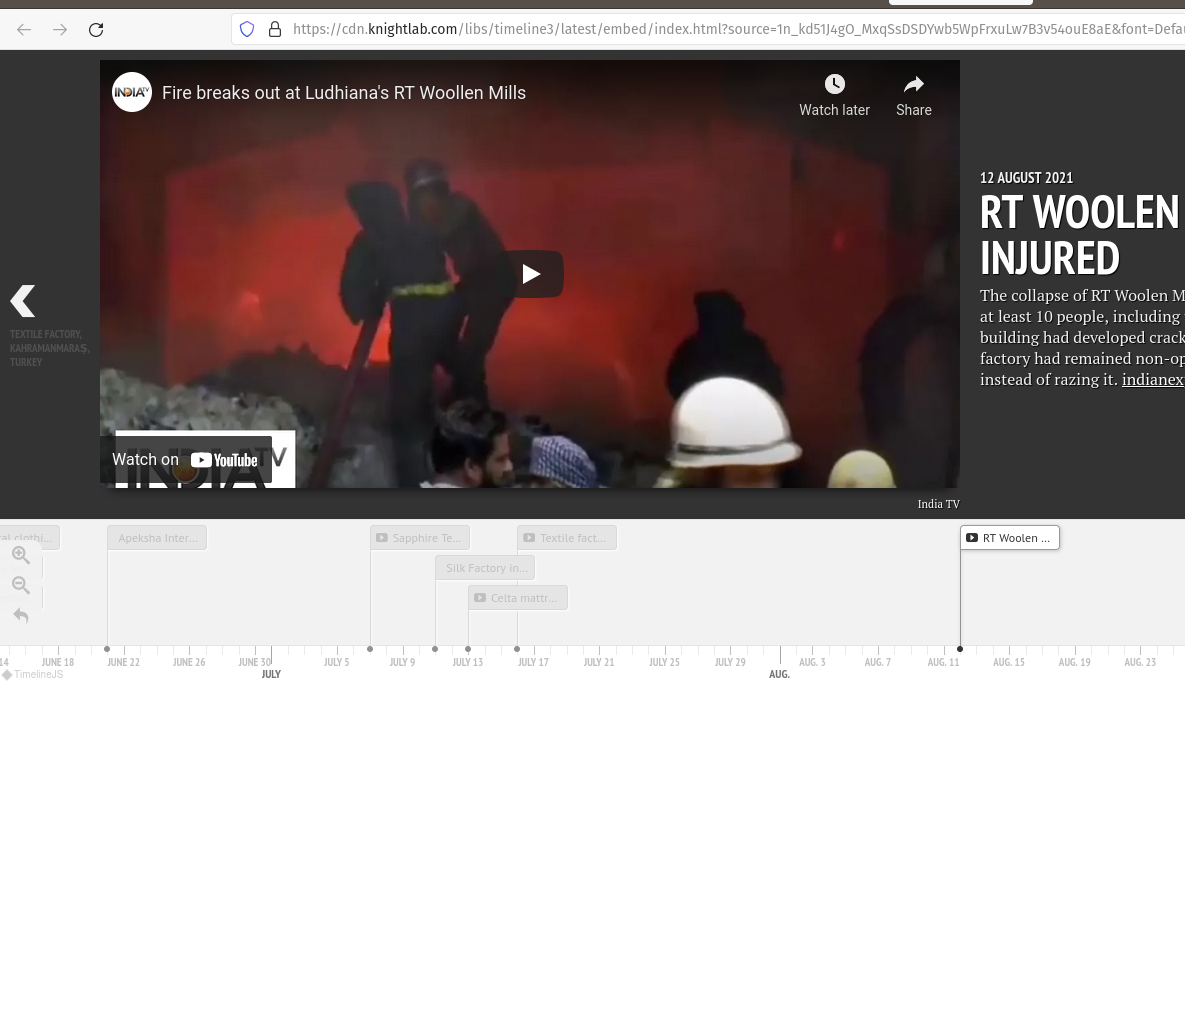The width and height of the screenshot is (1185, 1017).
Task: Play the RT Woollen Mills video
Action: [x=531, y=274]
